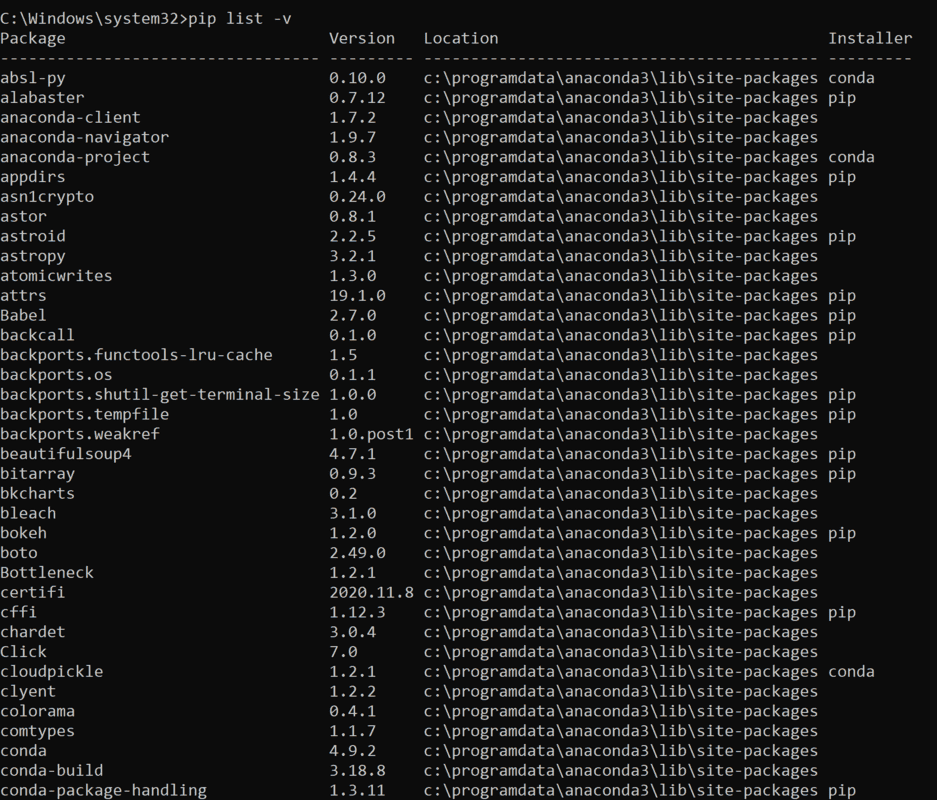Click the bokeh package name
This screenshot has width=937, height=800.
coord(23,533)
